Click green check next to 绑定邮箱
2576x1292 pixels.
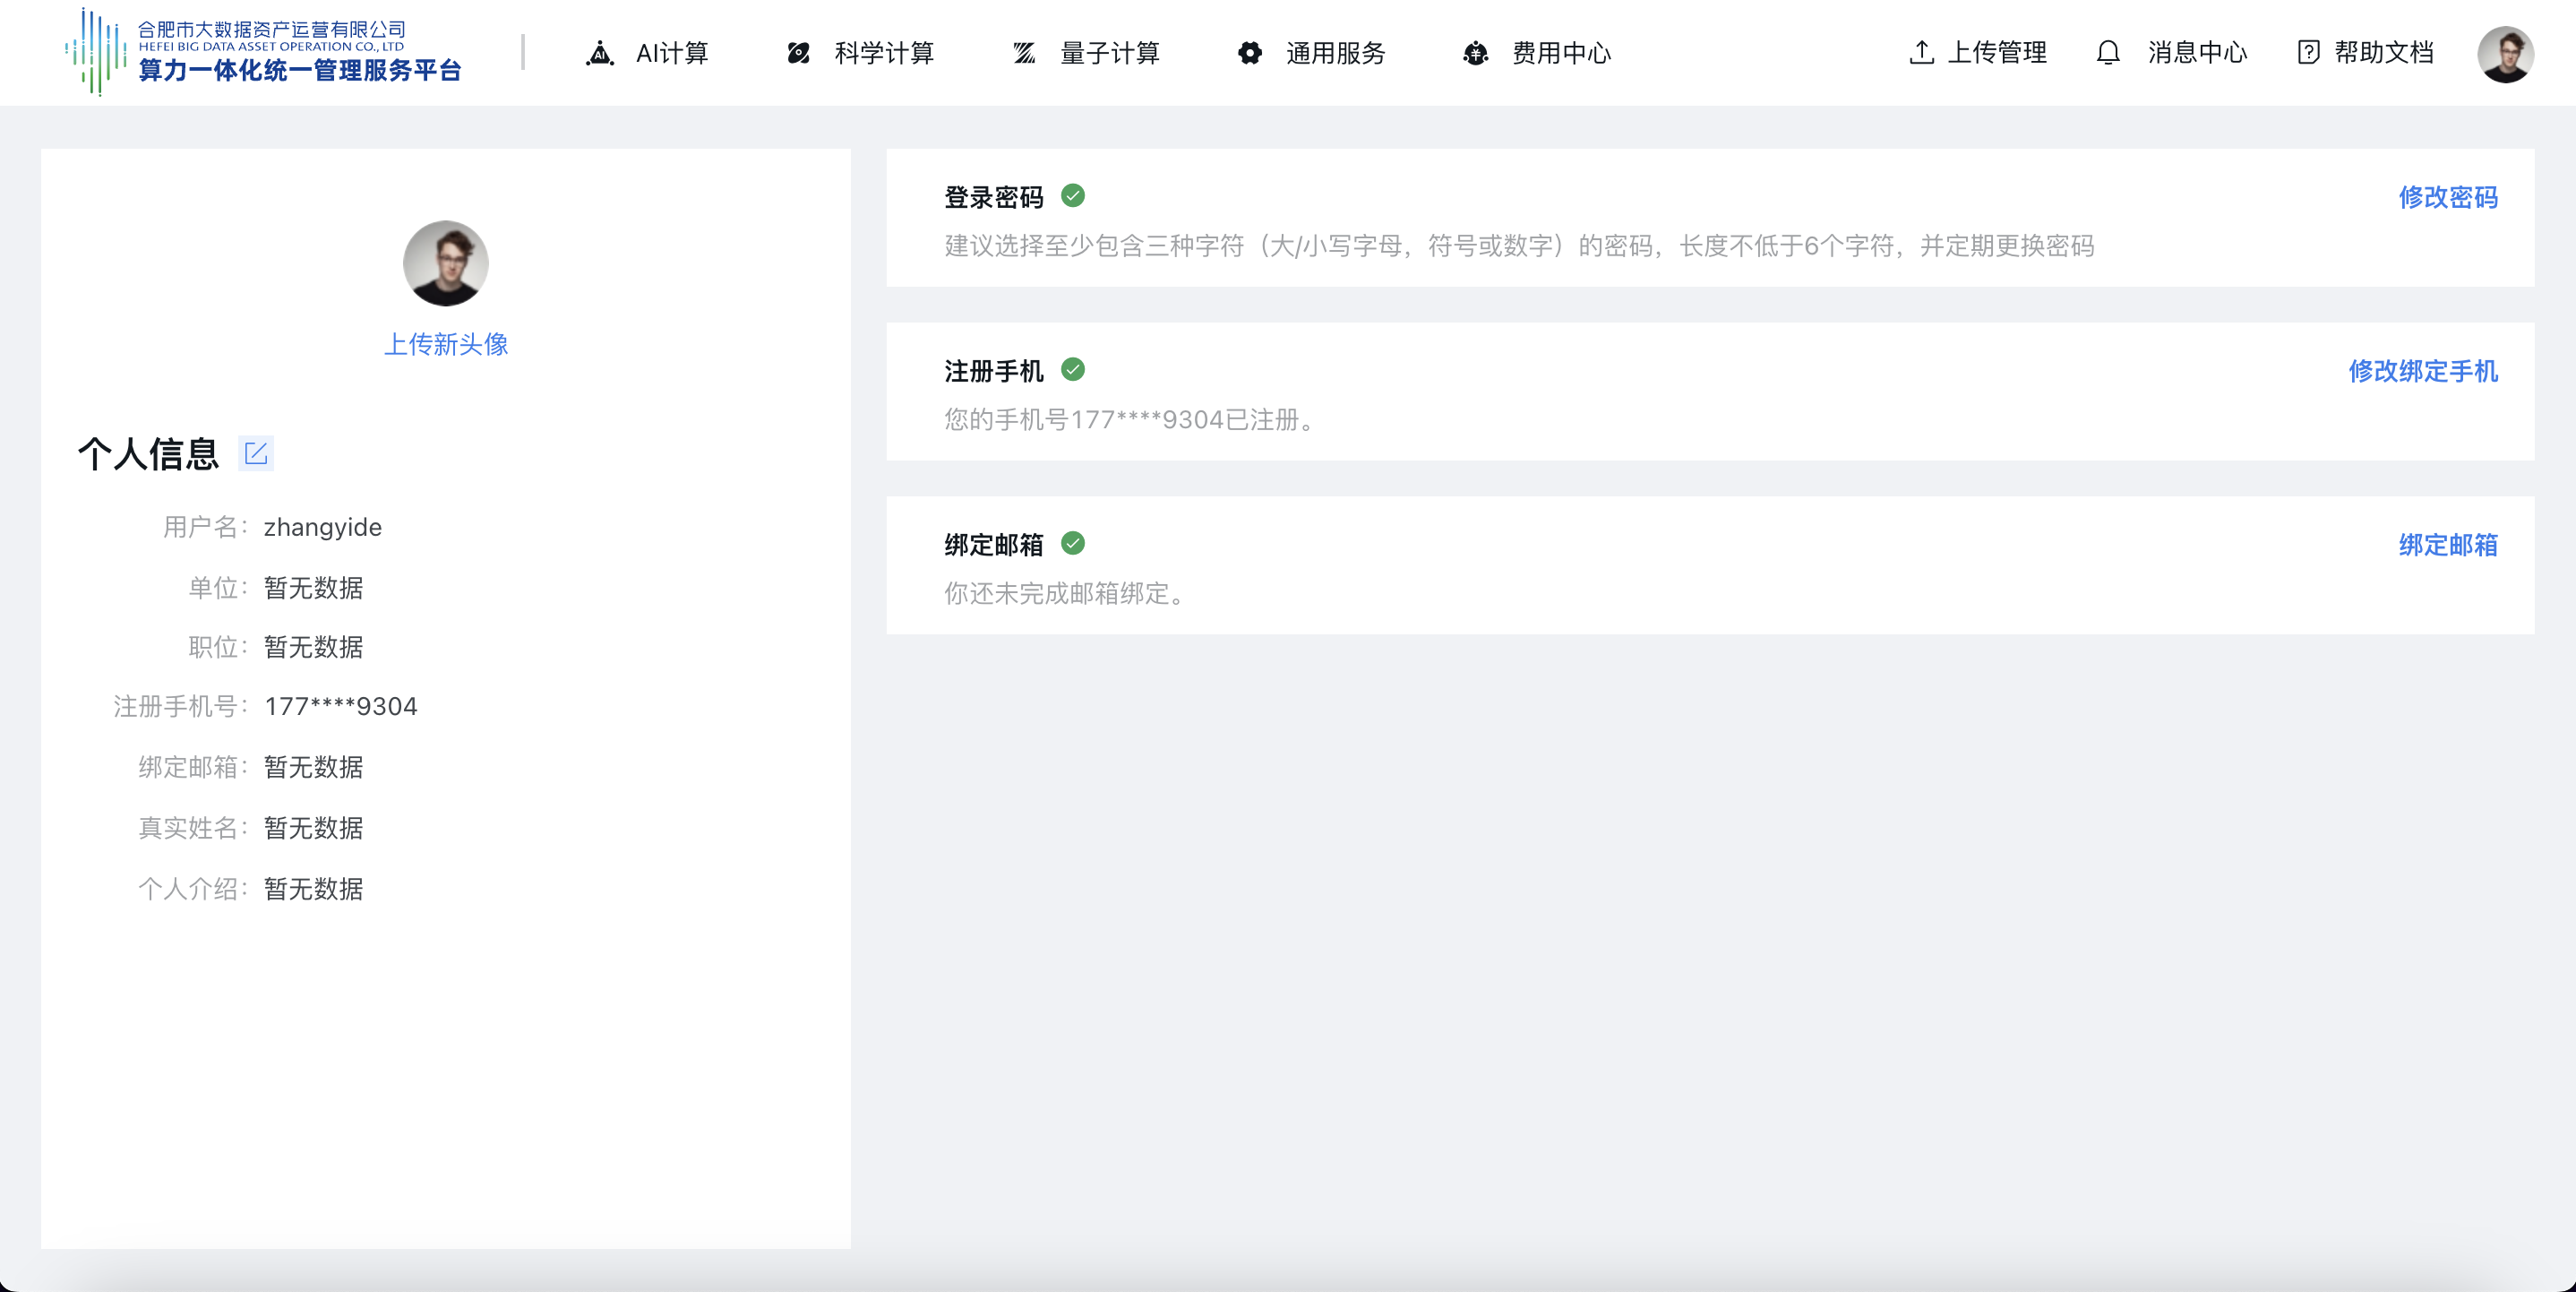point(1073,544)
